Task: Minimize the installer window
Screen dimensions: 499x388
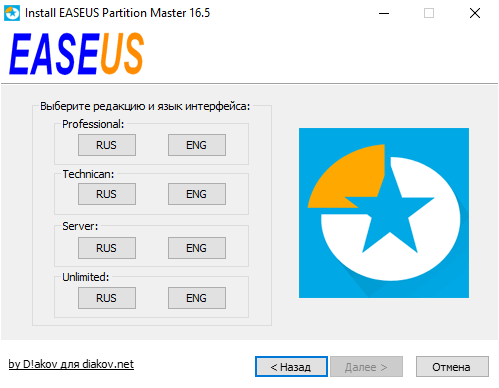Action: click(384, 13)
